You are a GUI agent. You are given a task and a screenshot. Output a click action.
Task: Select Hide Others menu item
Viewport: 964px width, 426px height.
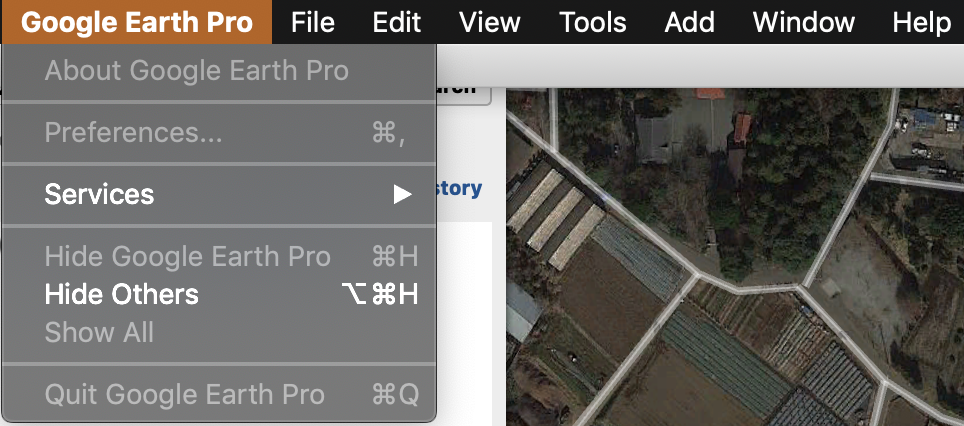[219, 295]
